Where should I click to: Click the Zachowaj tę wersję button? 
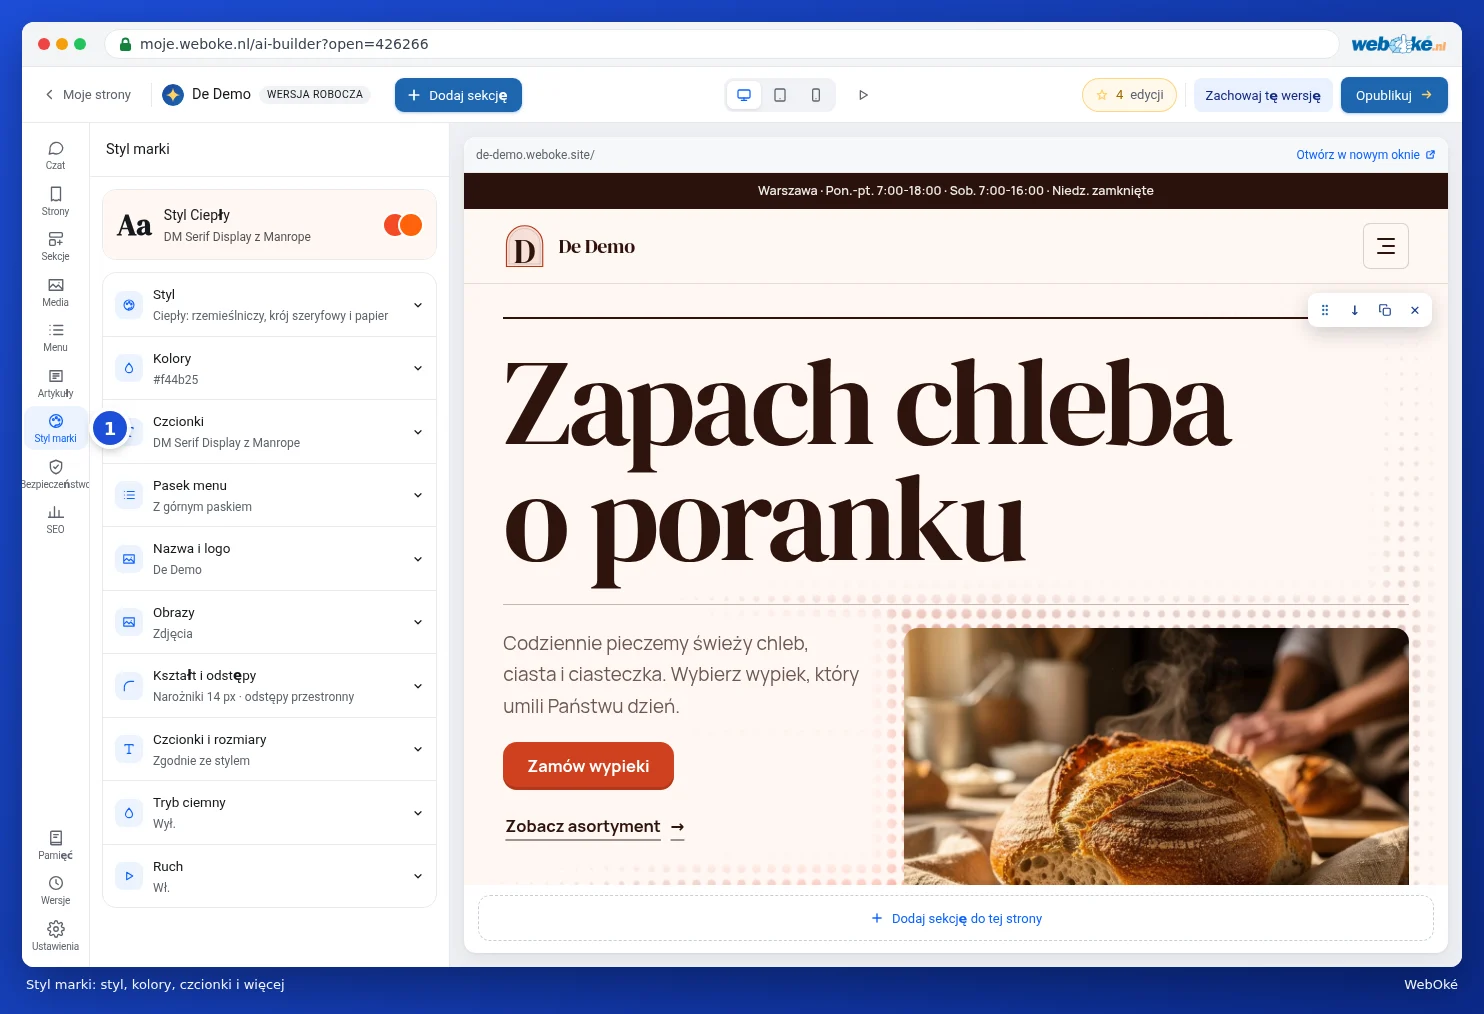click(x=1263, y=95)
